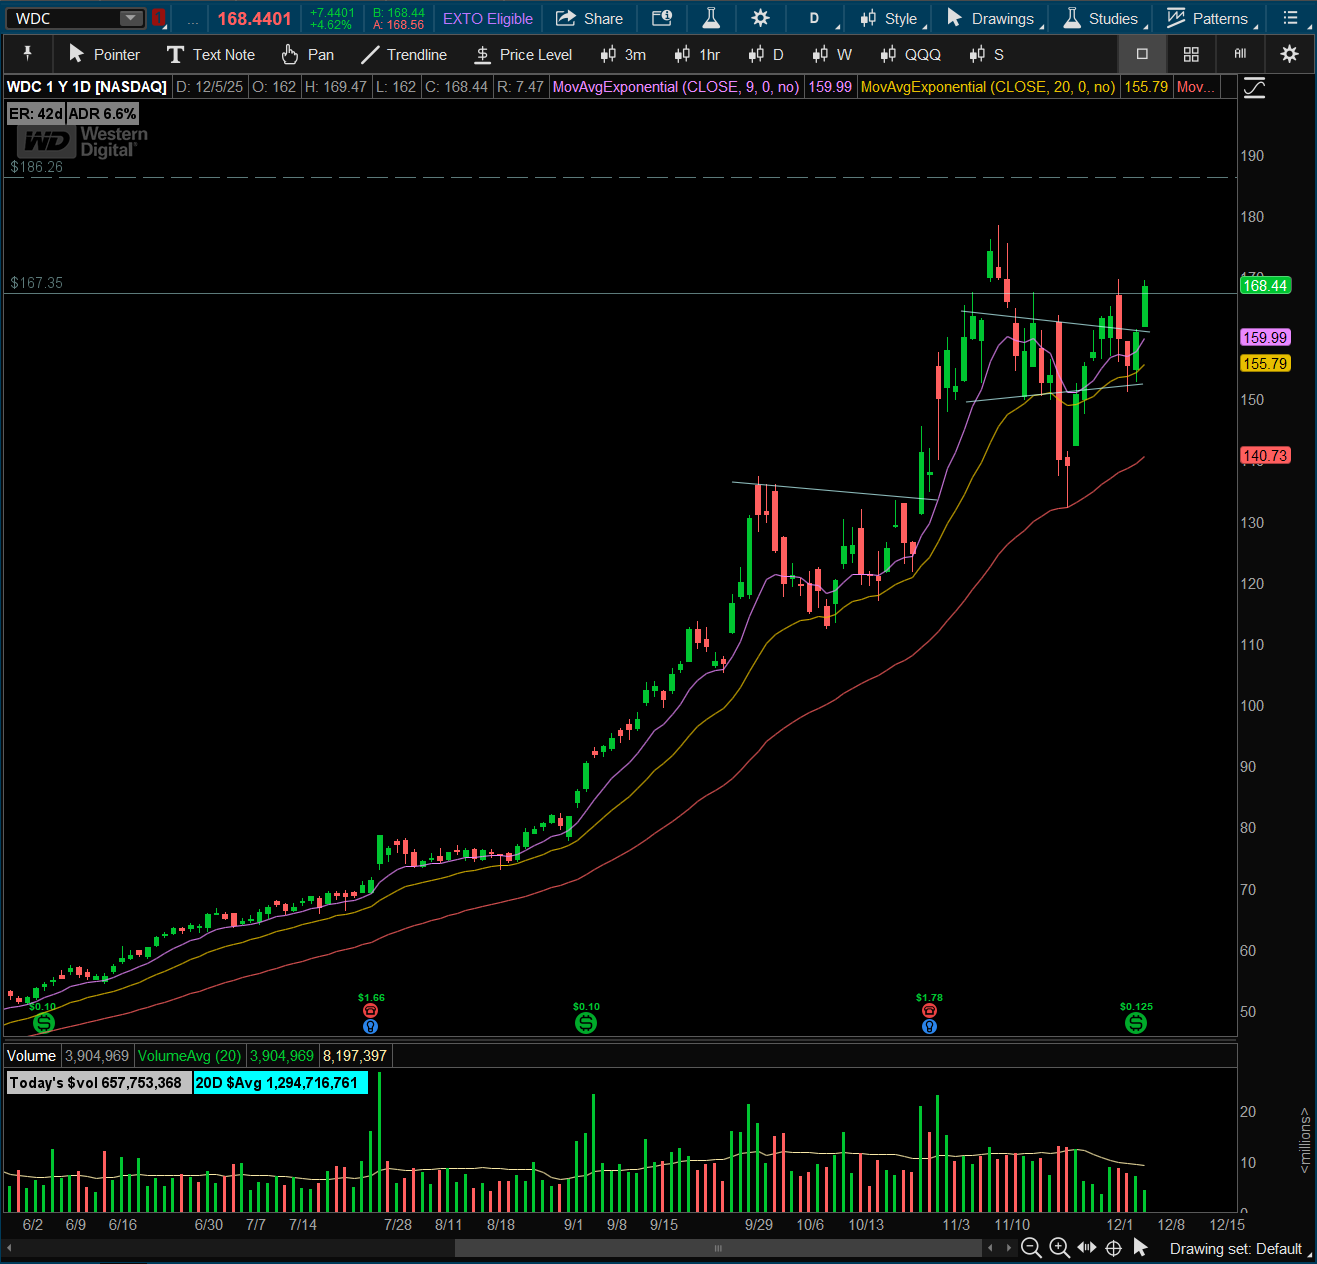Open the list menu icon at top right
1317x1264 pixels.
tap(1290, 18)
